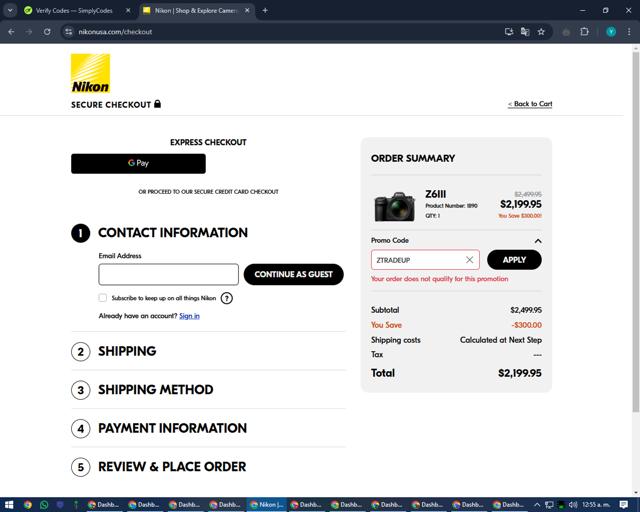The width and height of the screenshot is (640, 512).
Task: Click the volume speaker tray icon
Action: click(x=573, y=505)
